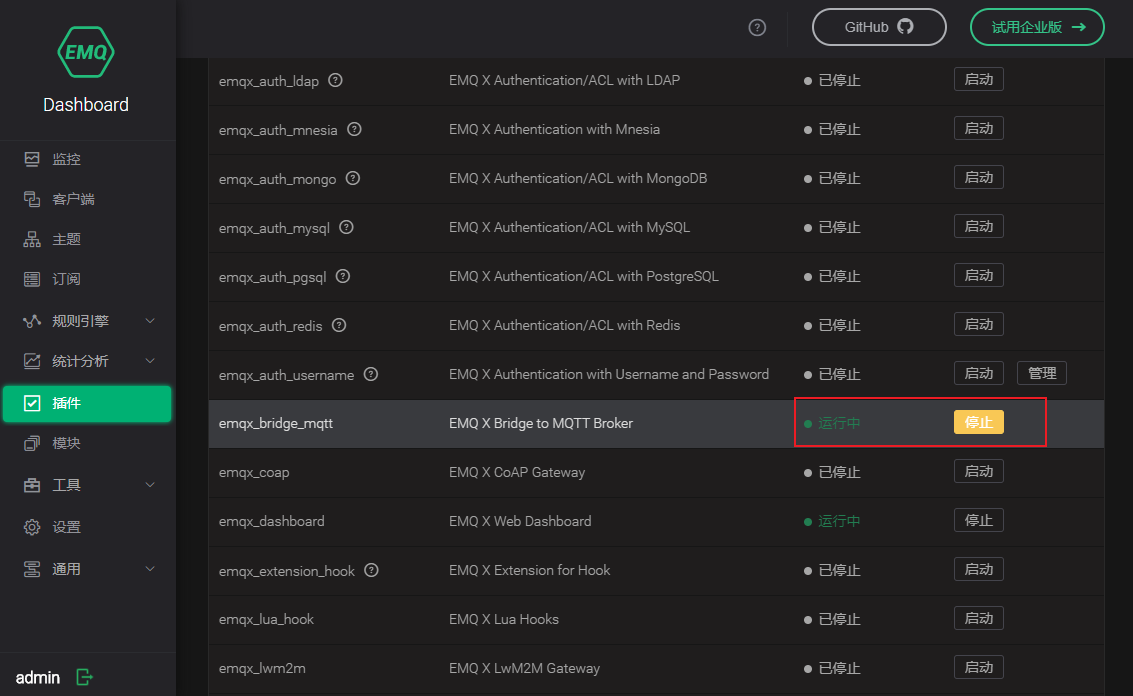Select the emqx_bridge_mqtt plugin name
This screenshot has height=696, width=1133.
click(x=275, y=424)
